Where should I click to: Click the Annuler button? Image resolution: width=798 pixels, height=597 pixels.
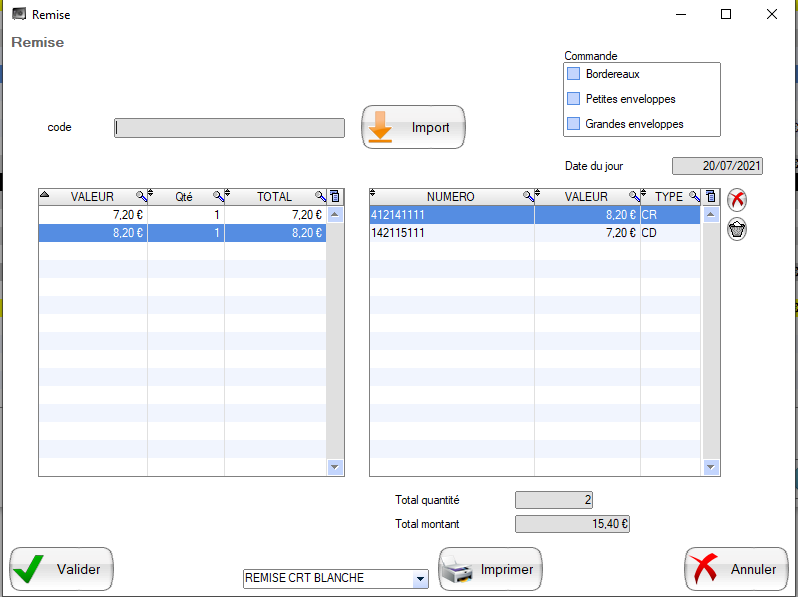tap(736, 569)
